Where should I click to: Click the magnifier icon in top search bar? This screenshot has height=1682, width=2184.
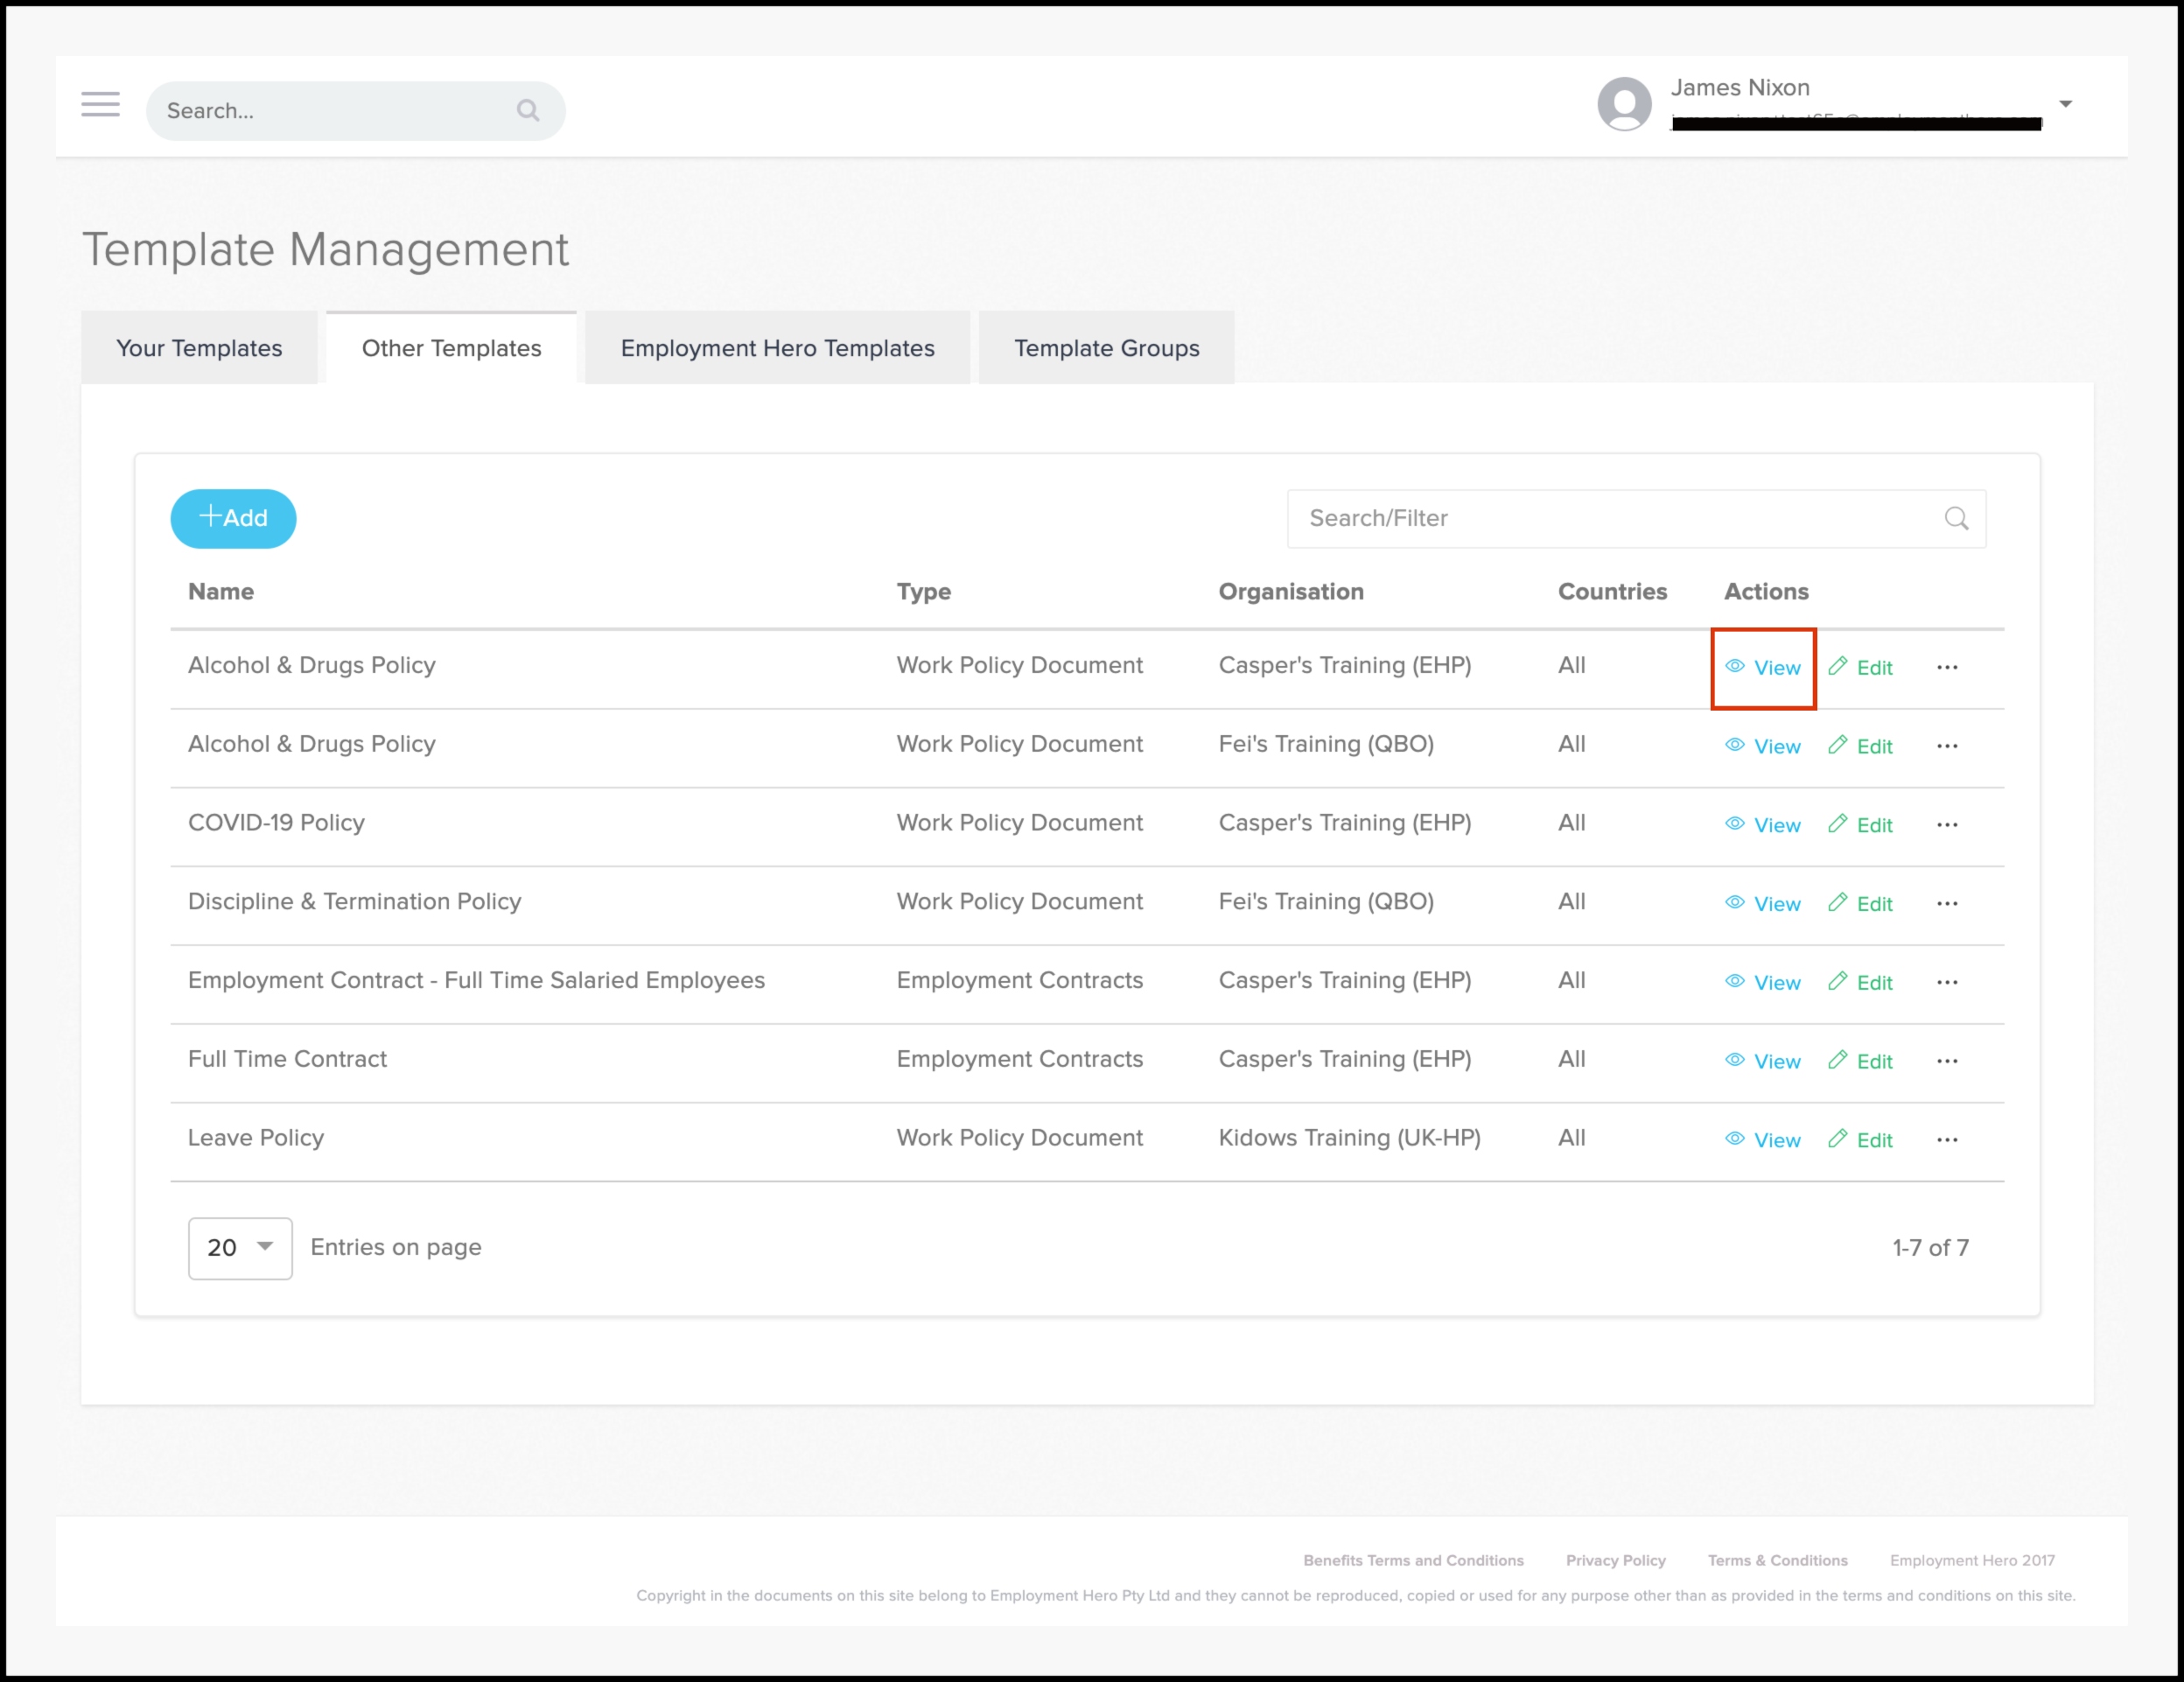click(x=528, y=110)
